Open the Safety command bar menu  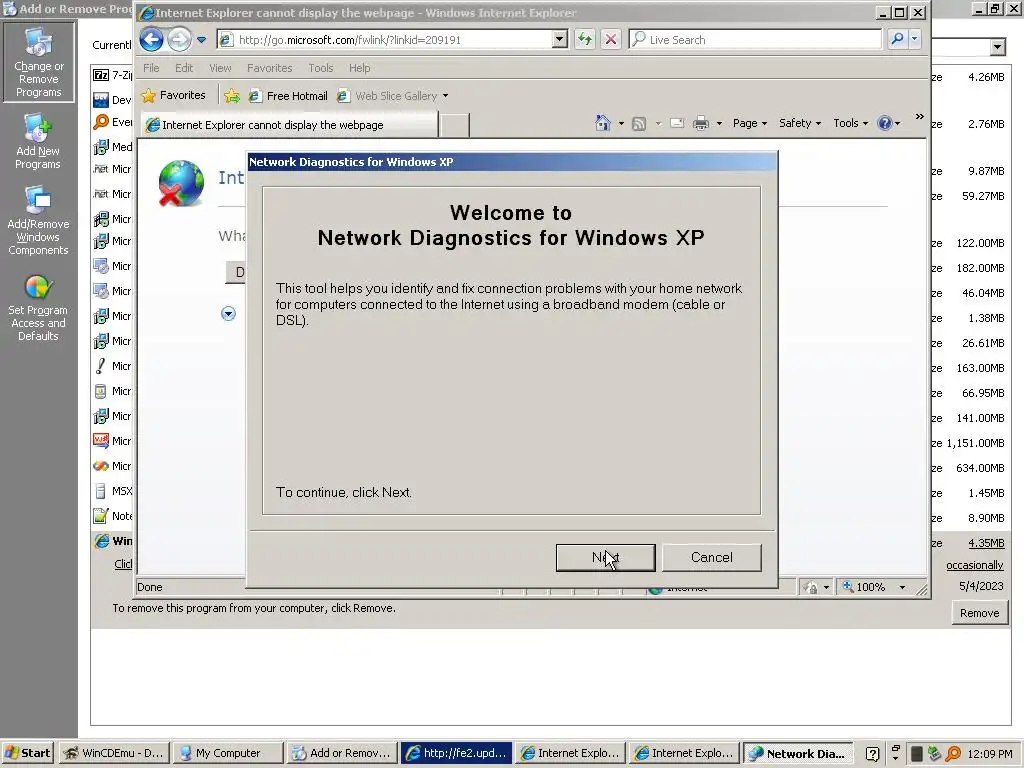tap(799, 123)
